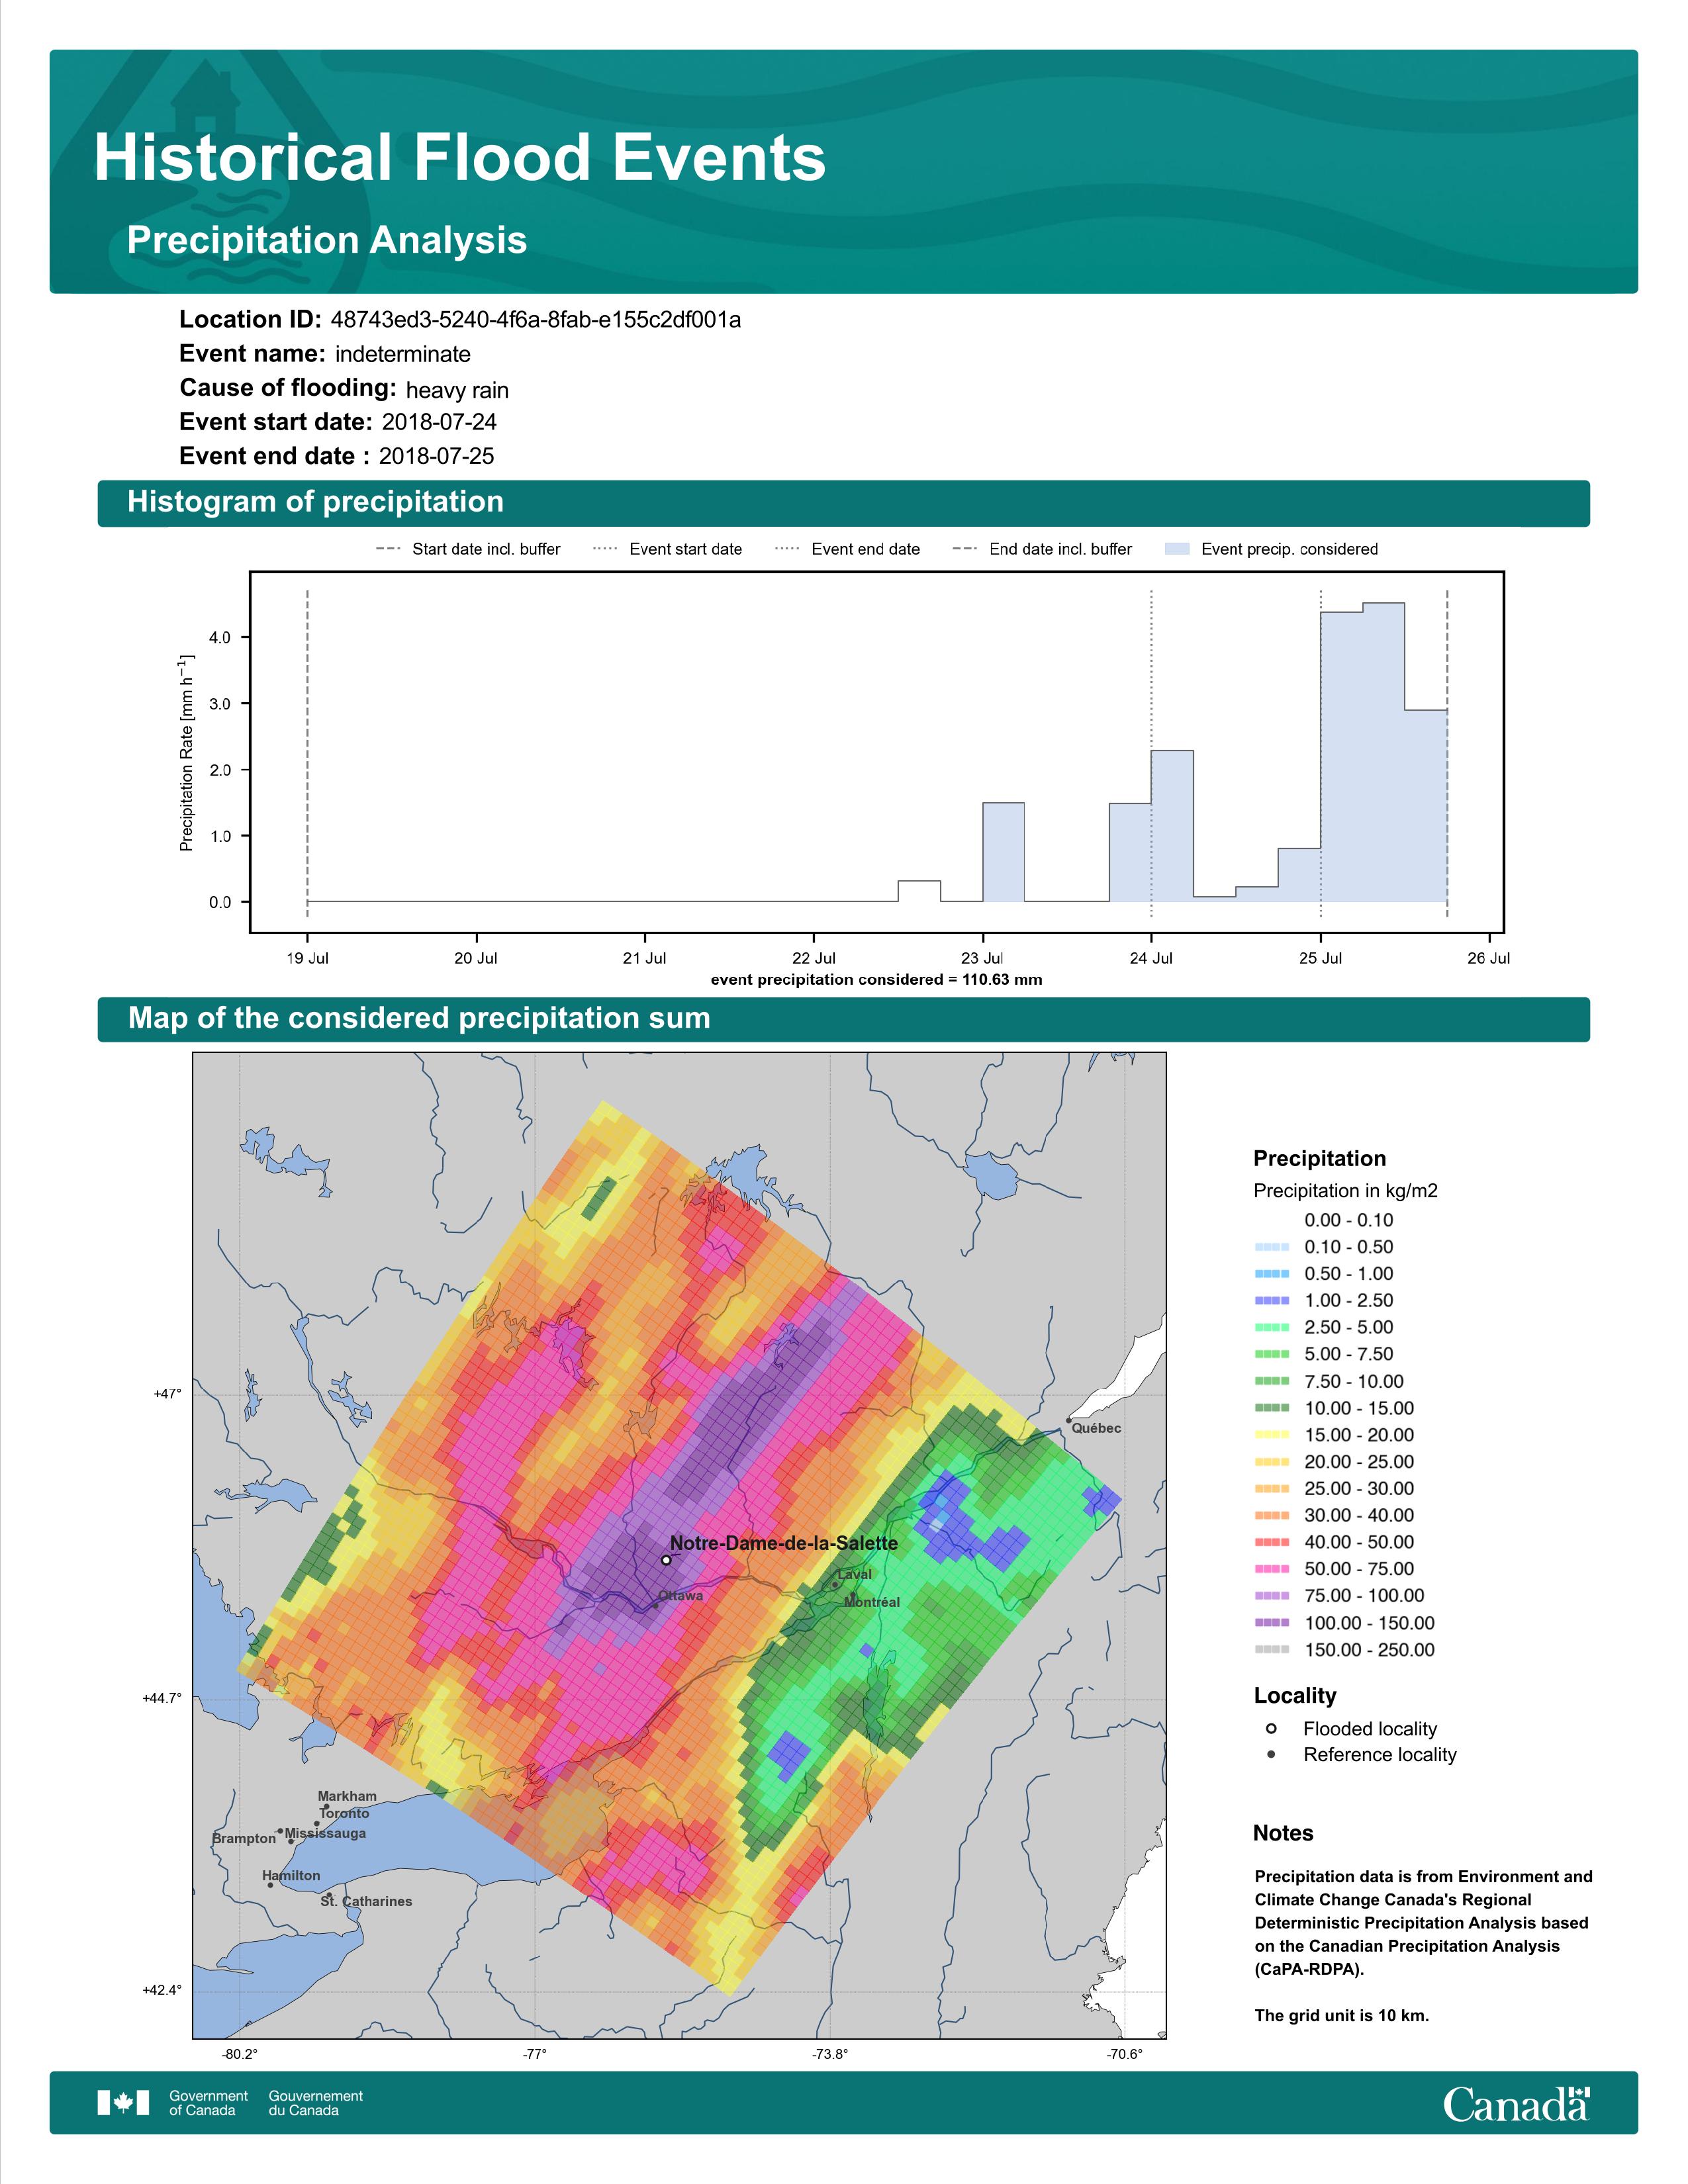Click the Reference locality dot icon in legend
The height and width of the screenshot is (2184, 1688).
click(x=1271, y=1755)
